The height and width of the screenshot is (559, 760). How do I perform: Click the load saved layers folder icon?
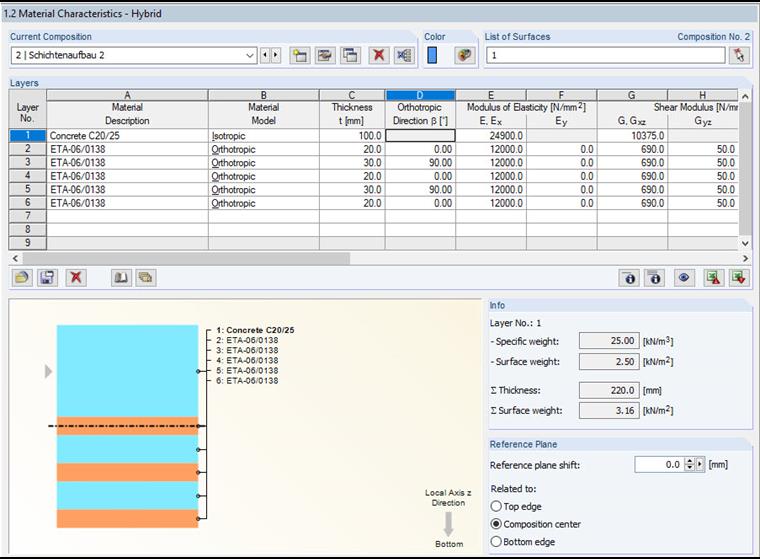[x=22, y=278]
